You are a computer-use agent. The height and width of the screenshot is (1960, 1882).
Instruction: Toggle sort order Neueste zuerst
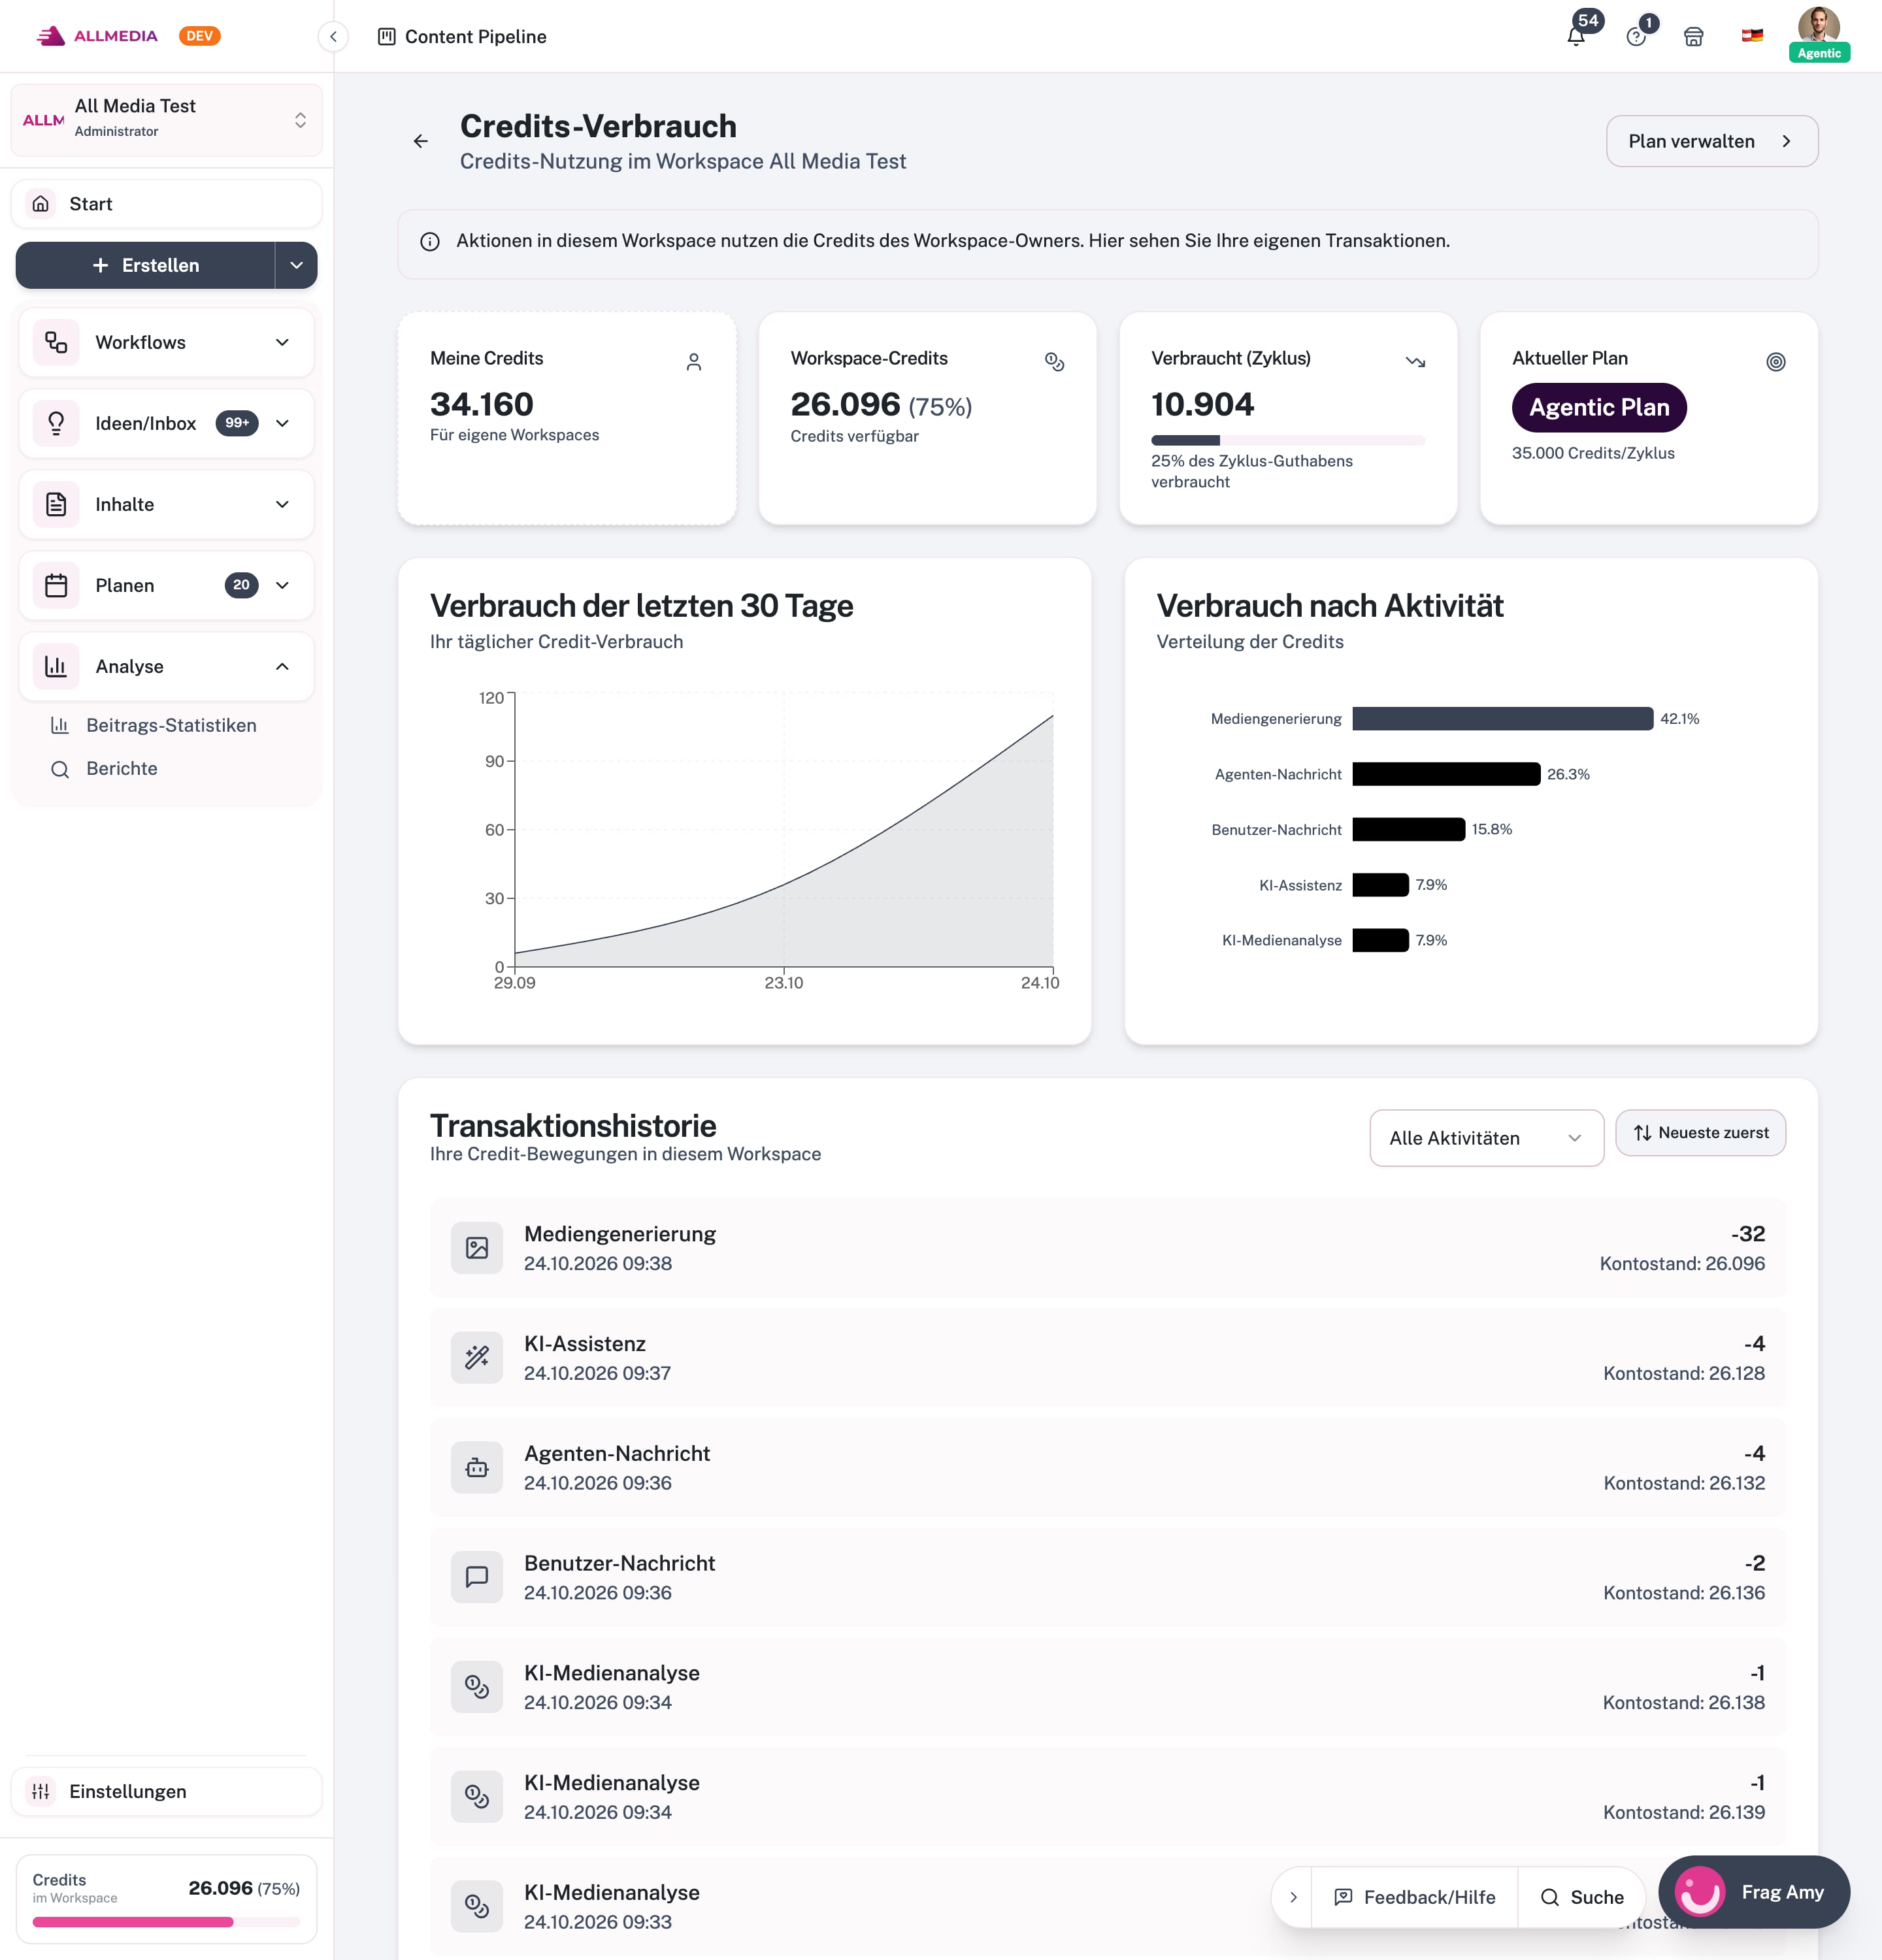coord(1700,1133)
